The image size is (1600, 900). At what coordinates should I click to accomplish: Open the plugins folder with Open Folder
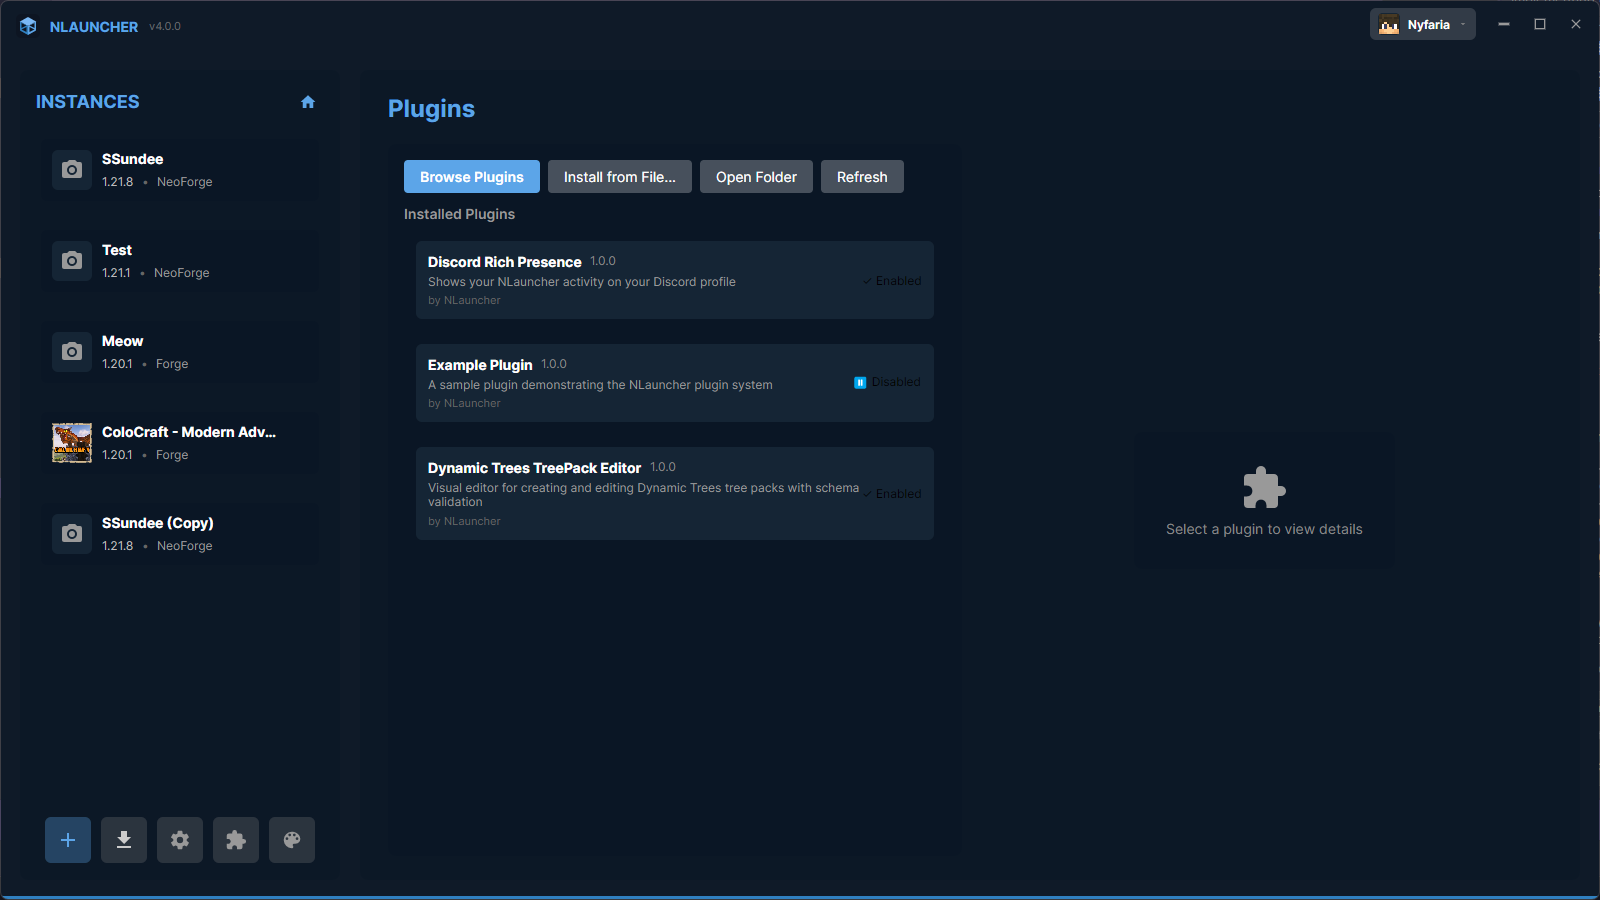click(x=755, y=176)
